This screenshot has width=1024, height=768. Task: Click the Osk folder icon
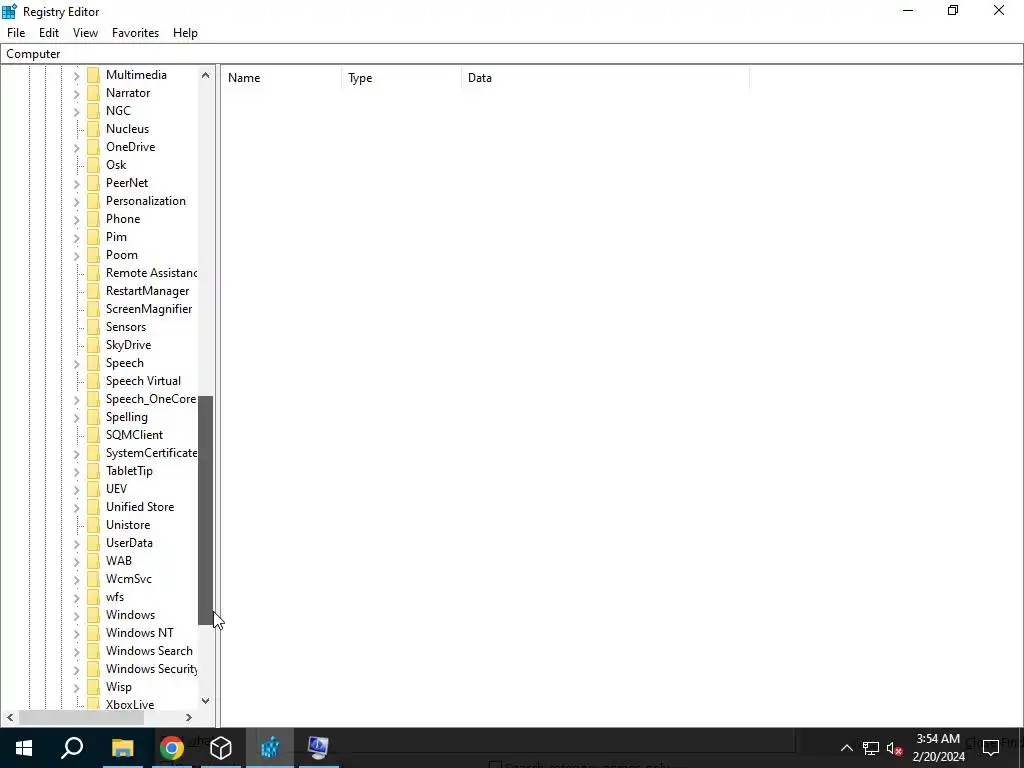click(x=93, y=165)
